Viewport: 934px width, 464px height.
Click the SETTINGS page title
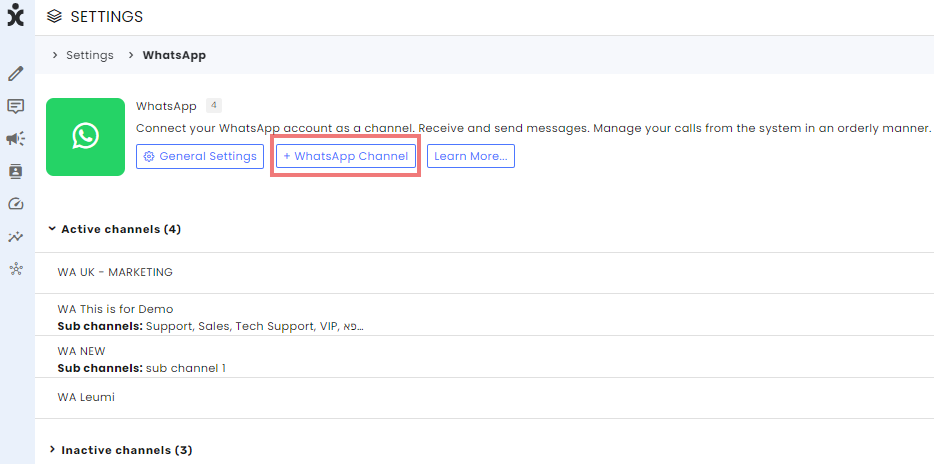pyautogui.click(x=107, y=17)
